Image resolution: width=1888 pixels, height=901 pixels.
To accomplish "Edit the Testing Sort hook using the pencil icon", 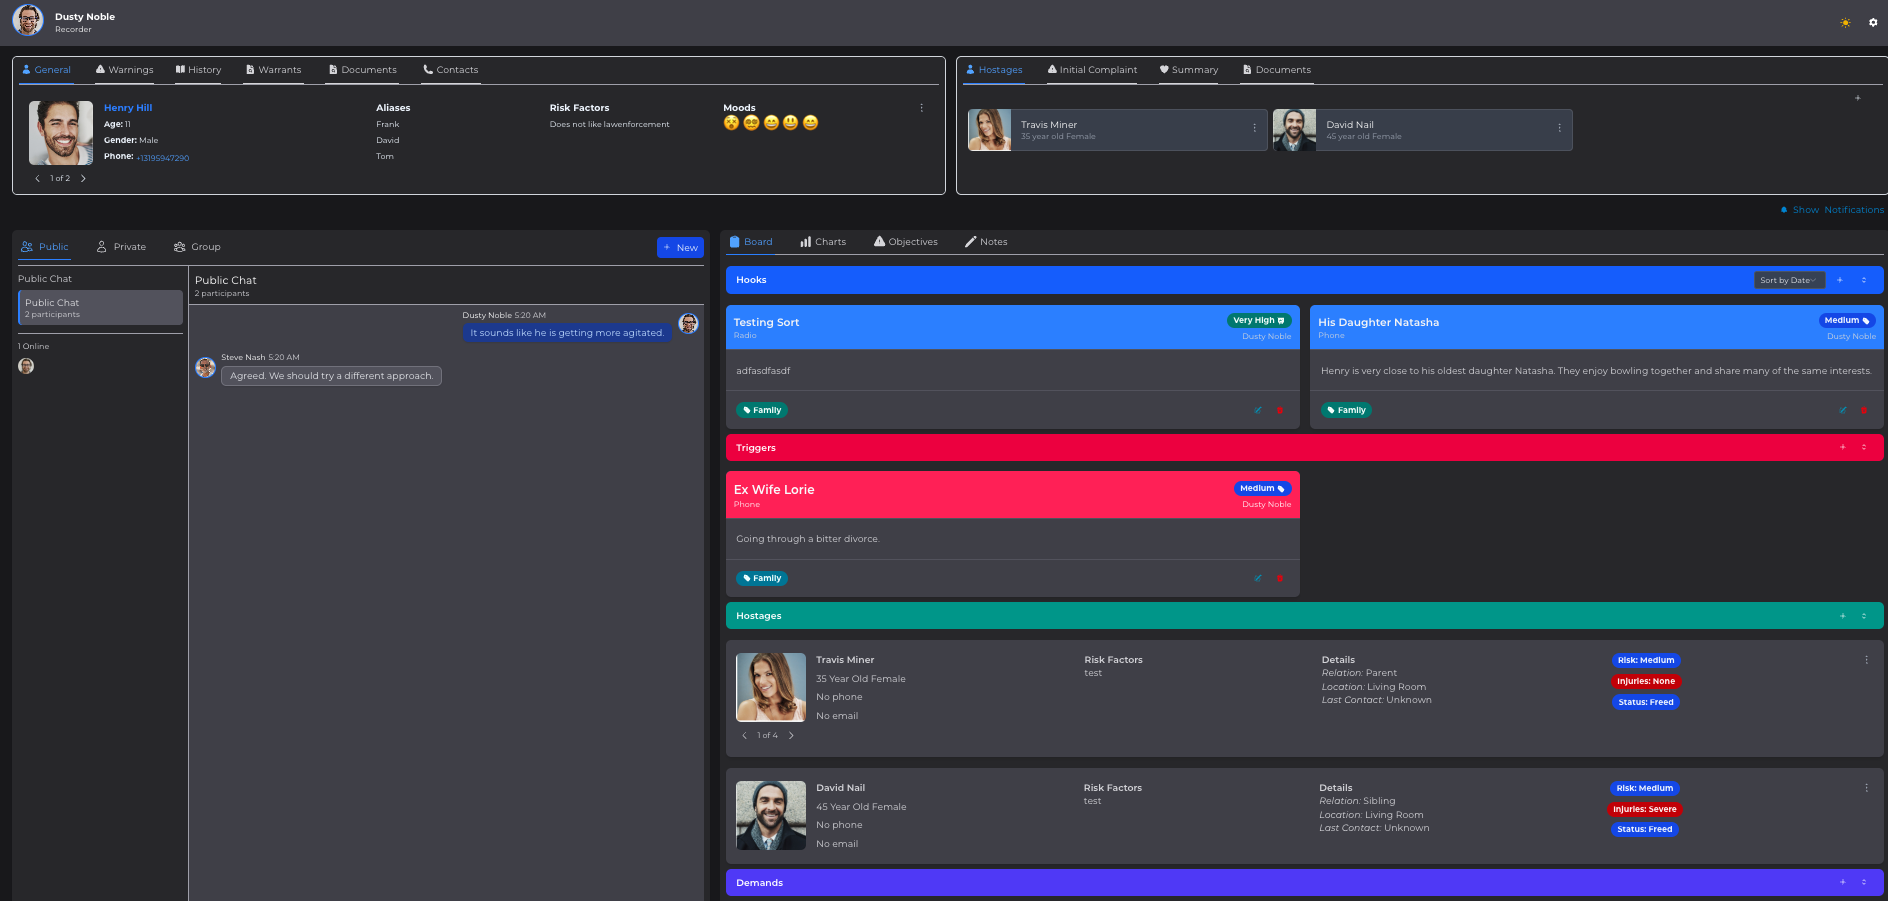I will [1258, 410].
